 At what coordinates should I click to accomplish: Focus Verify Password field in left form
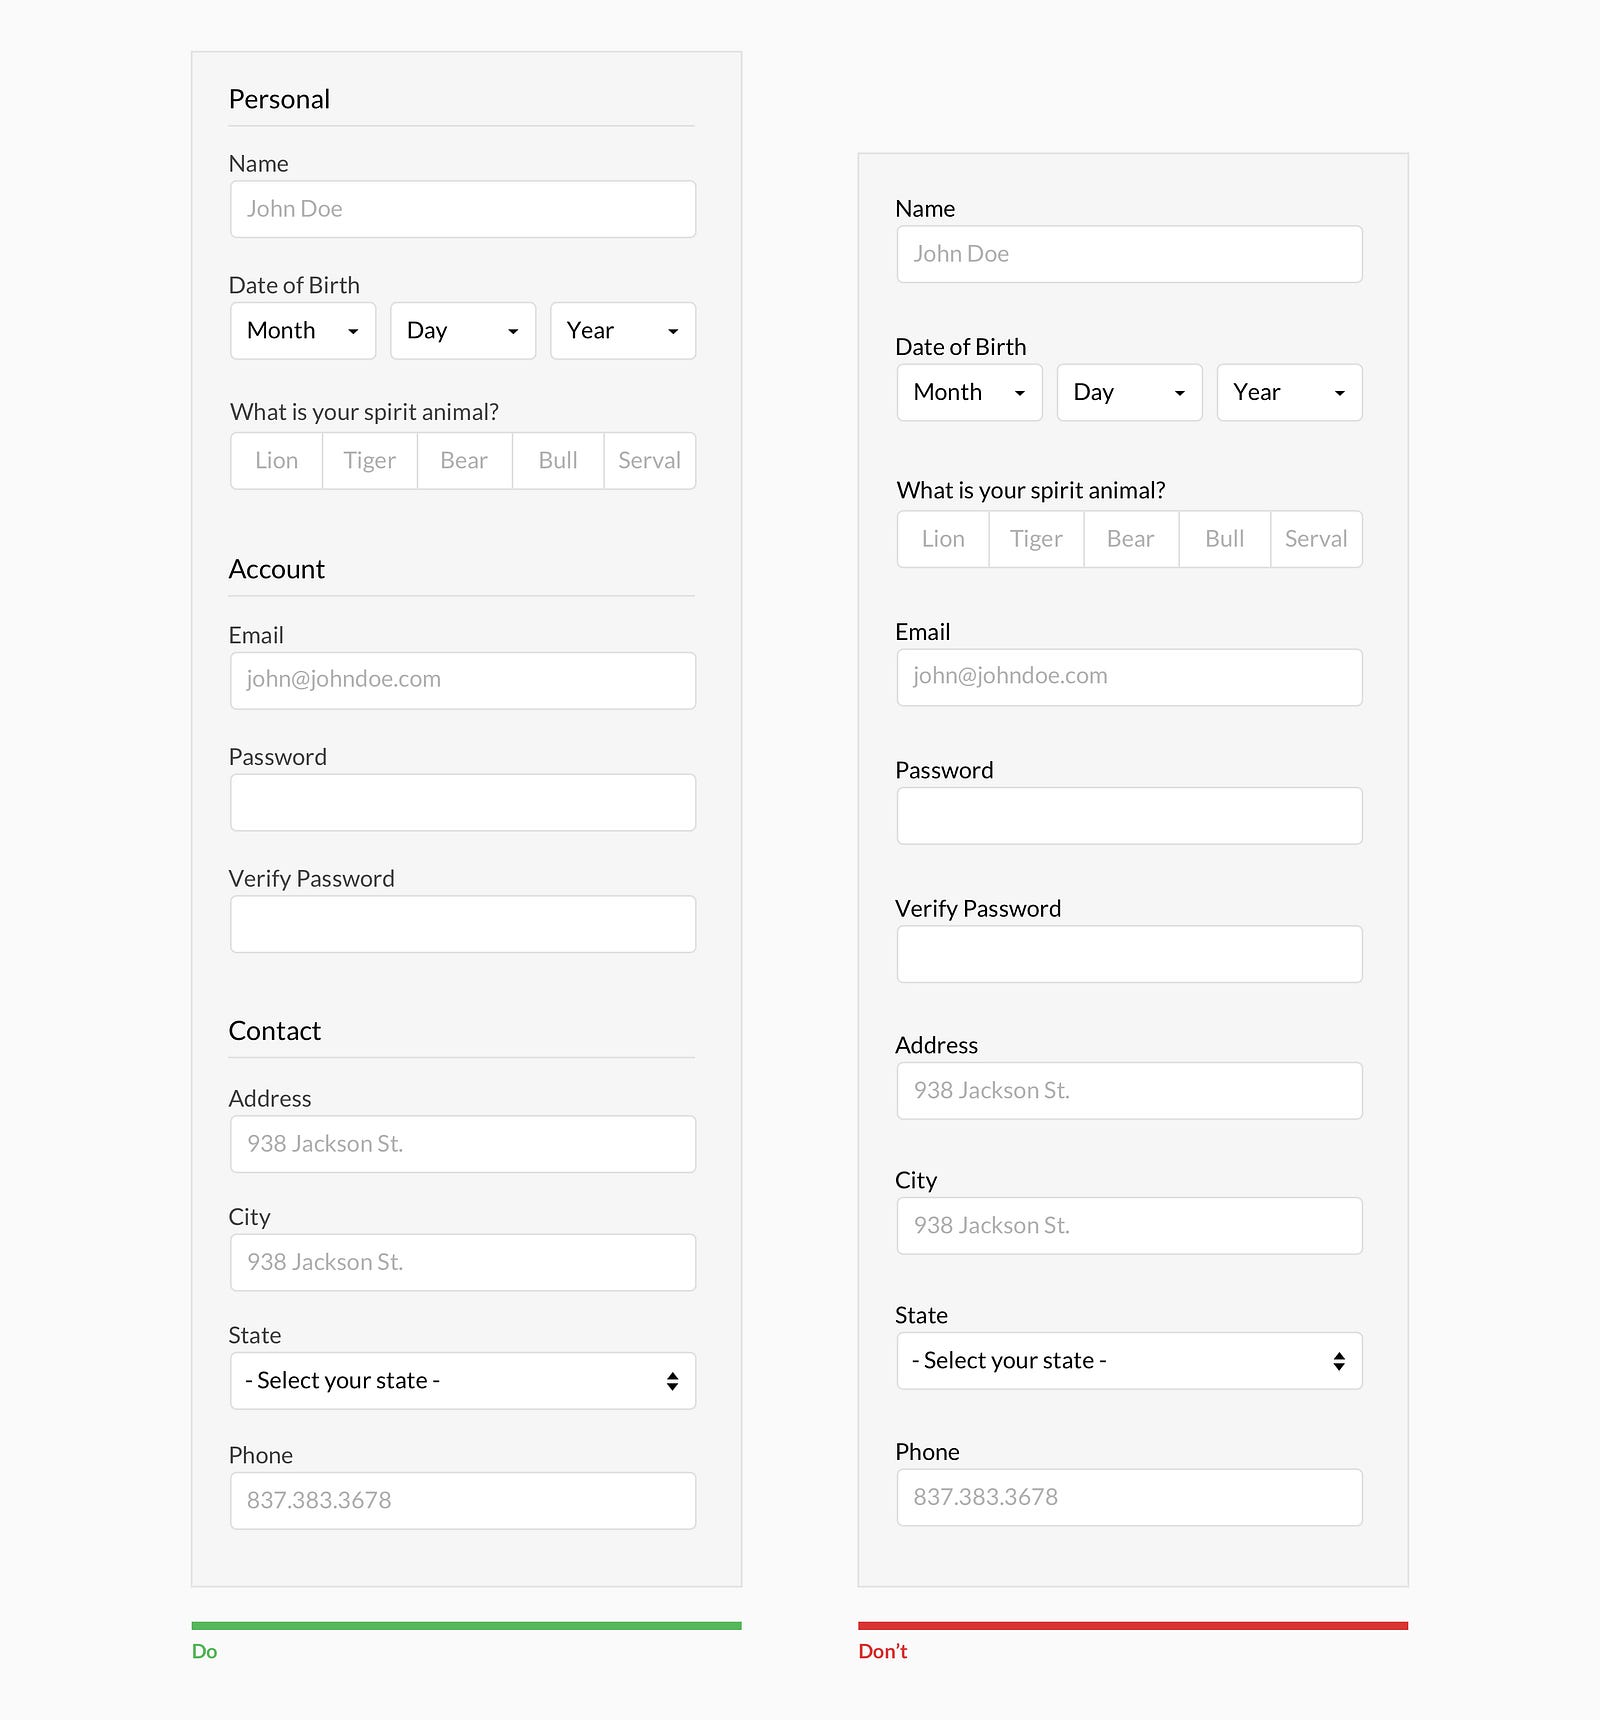tap(463, 924)
